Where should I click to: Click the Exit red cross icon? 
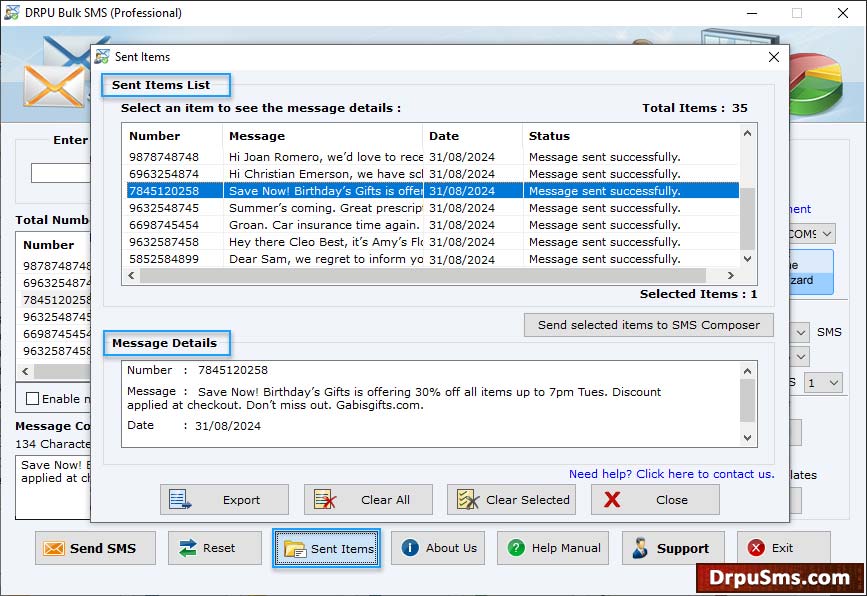coord(756,548)
